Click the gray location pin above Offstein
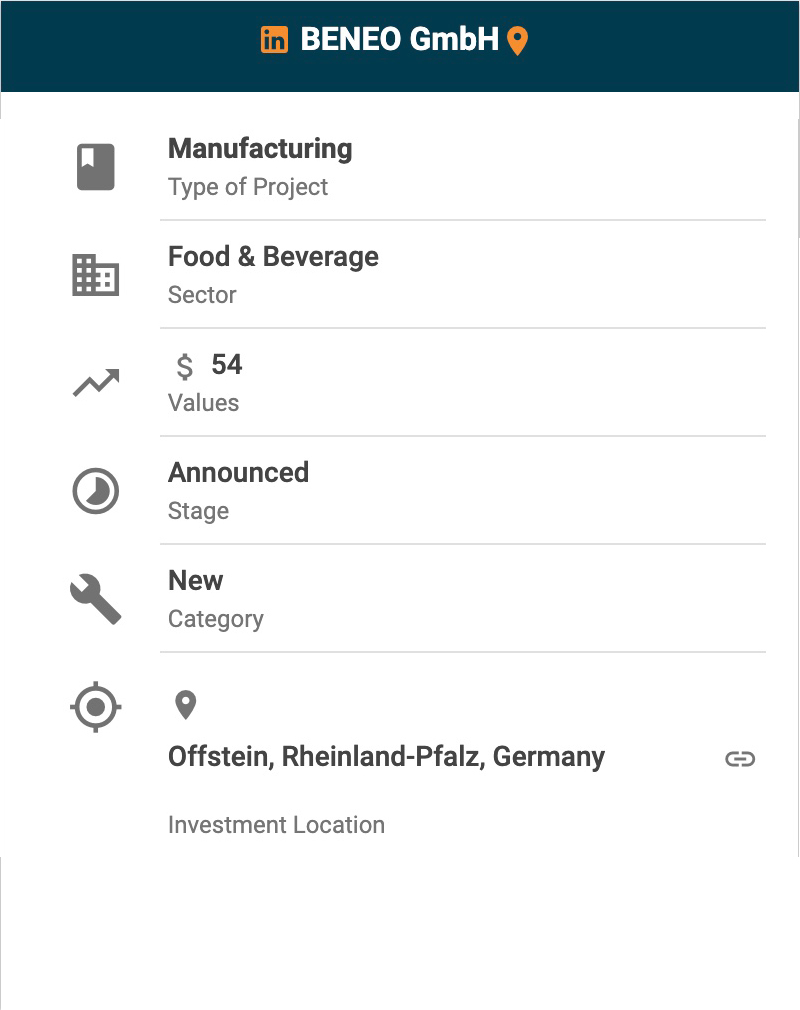The width and height of the screenshot is (800, 1010). [185, 705]
